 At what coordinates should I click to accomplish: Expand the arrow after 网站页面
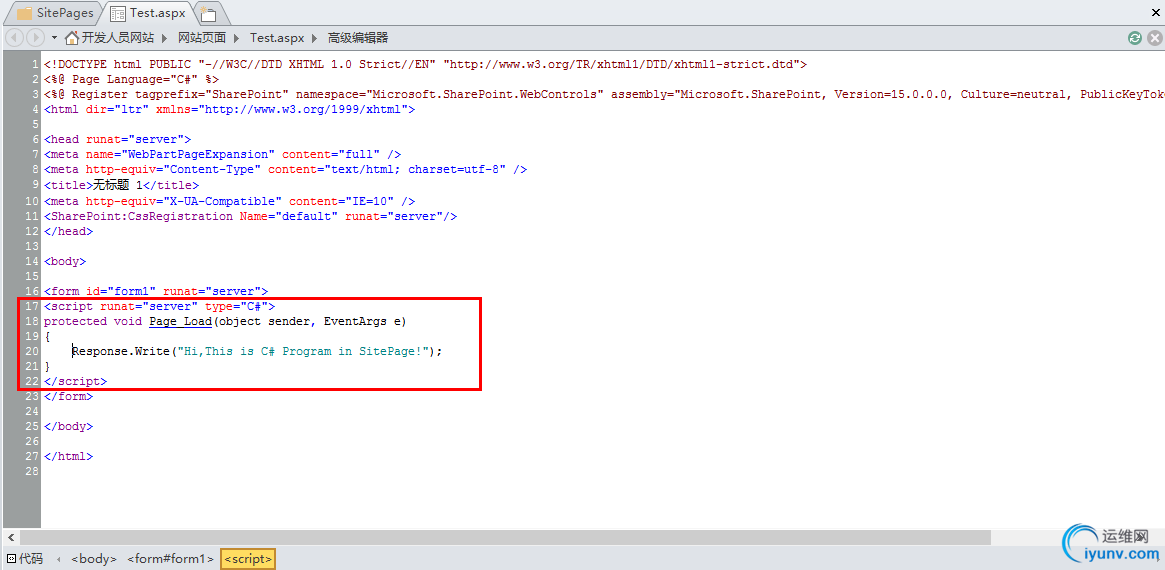pyautogui.click(x=237, y=38)
